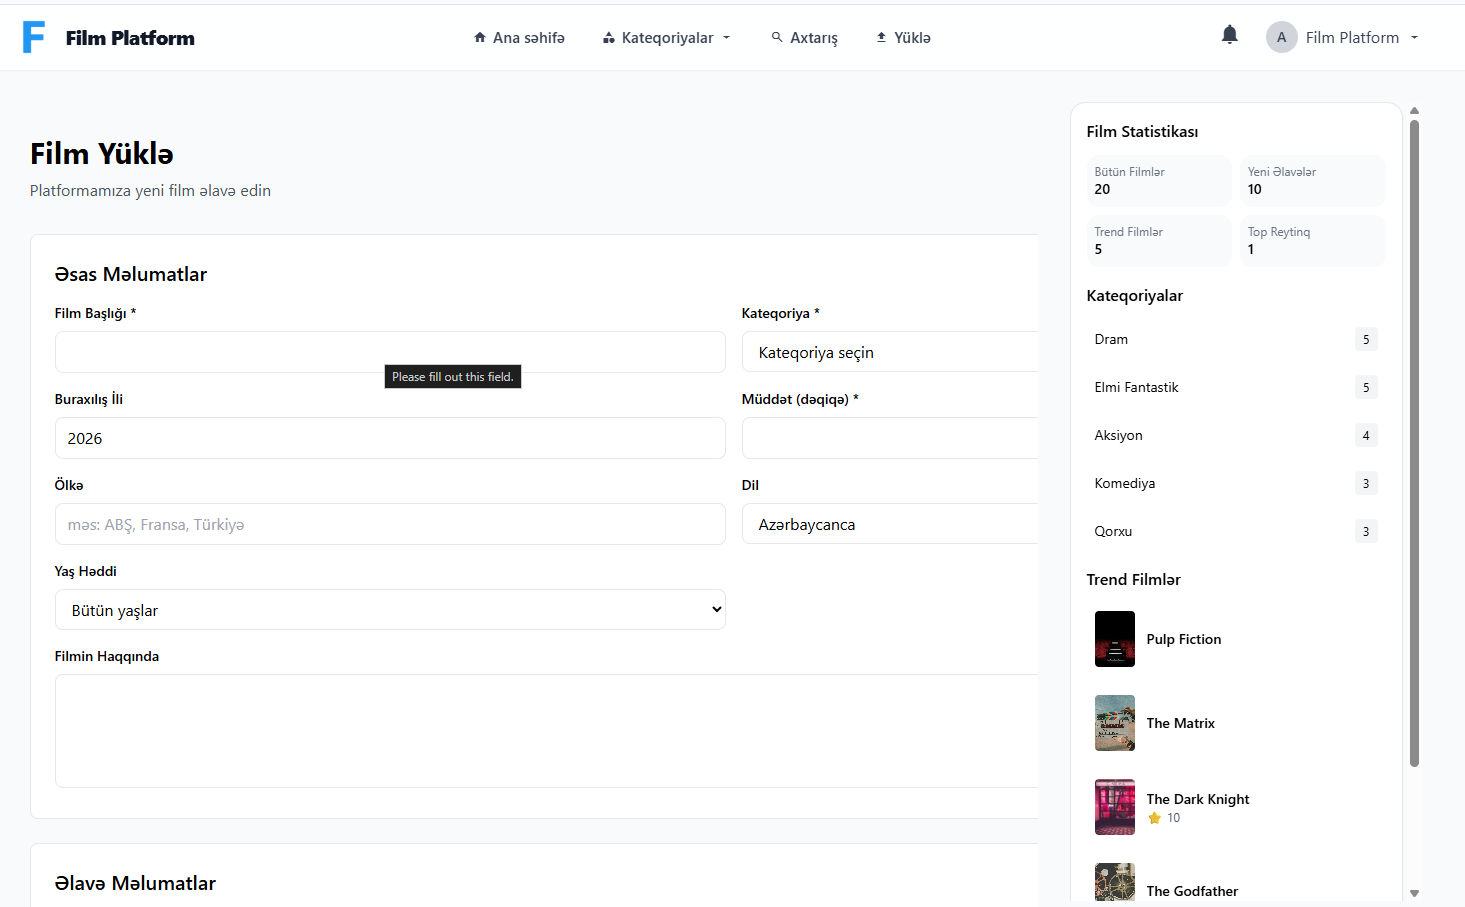Expand the Film Platform account menu
This screenshot has height=907, width=1465.
click(1360, 38)
